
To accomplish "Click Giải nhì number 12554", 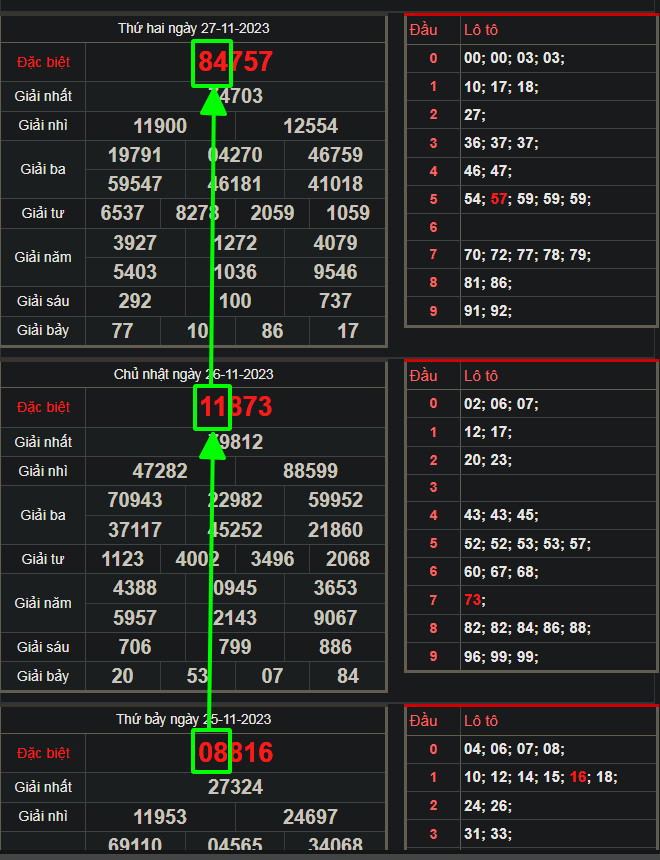I will (x=311, y=126).
